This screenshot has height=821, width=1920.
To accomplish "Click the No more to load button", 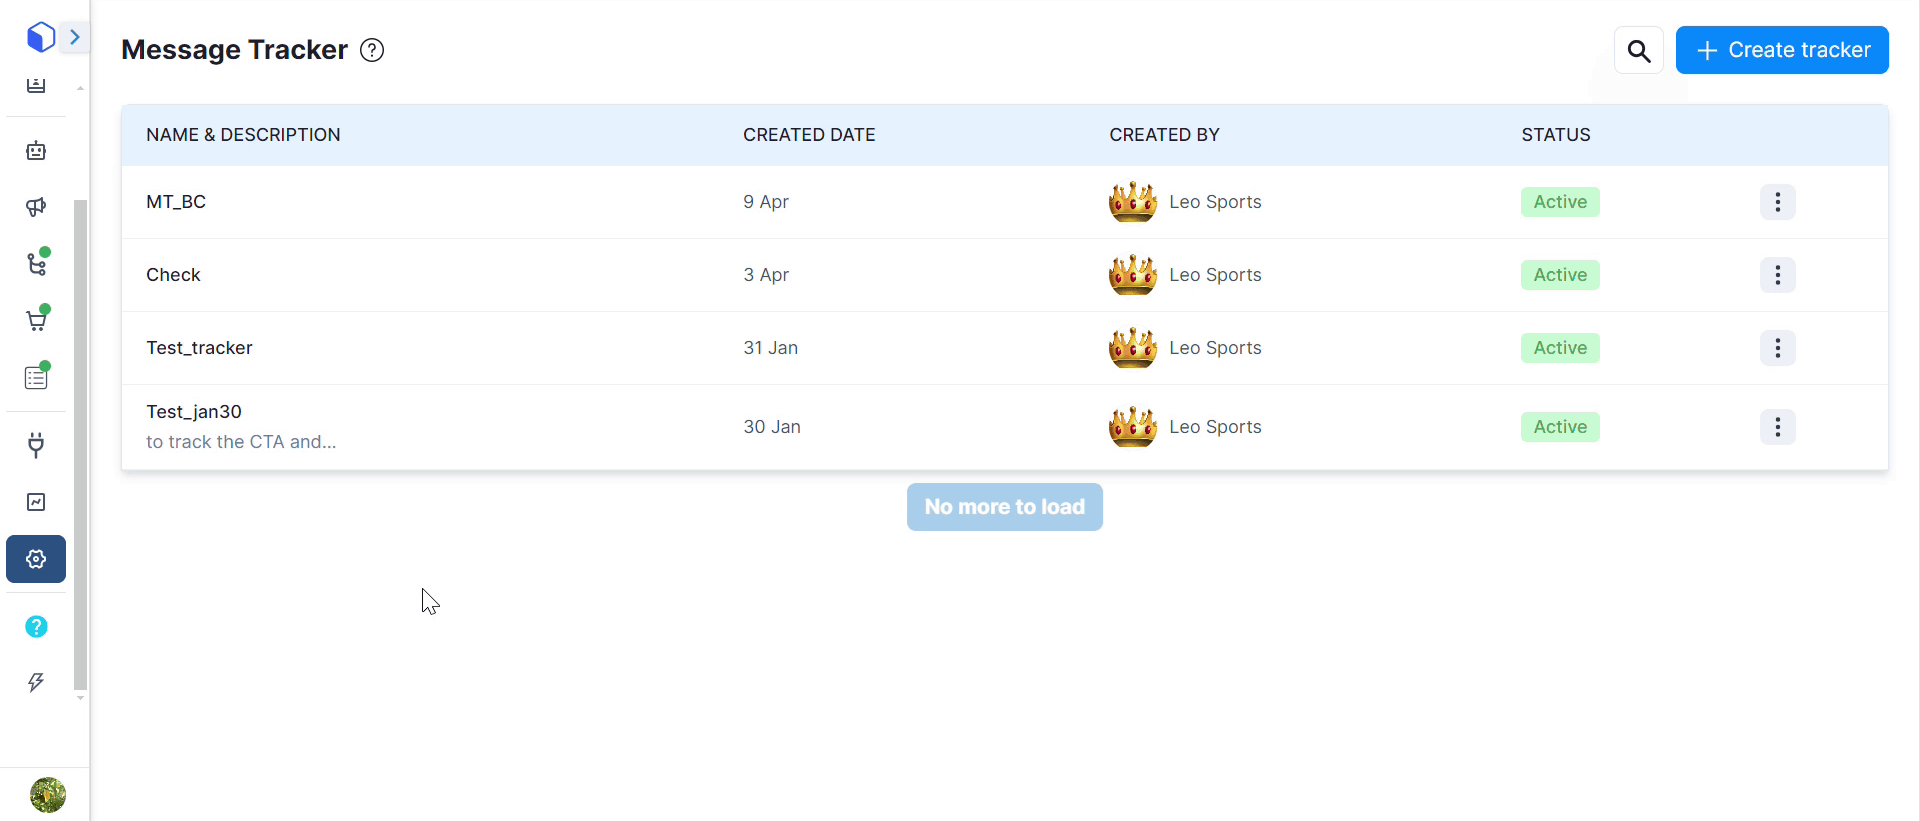I will point(1004,507).
